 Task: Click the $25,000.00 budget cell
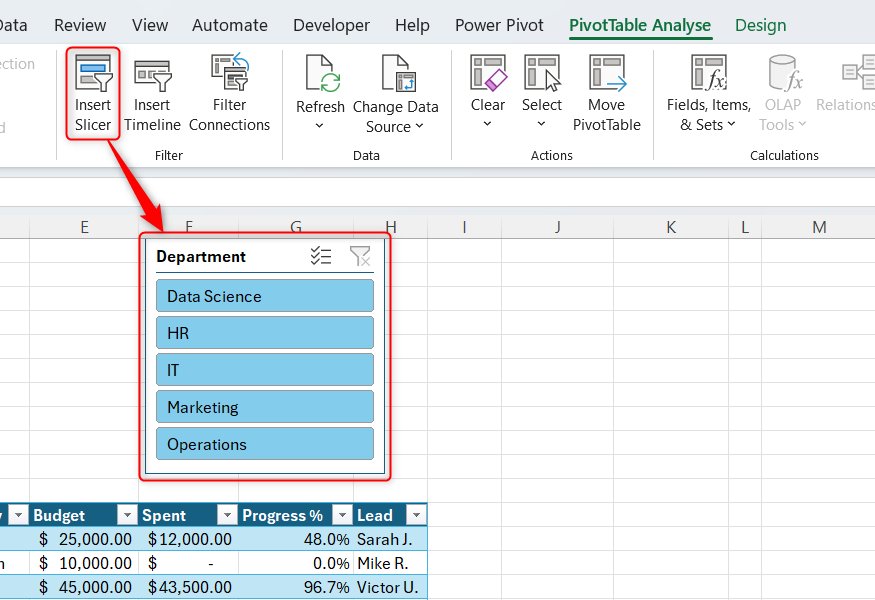tap(84, 539)
